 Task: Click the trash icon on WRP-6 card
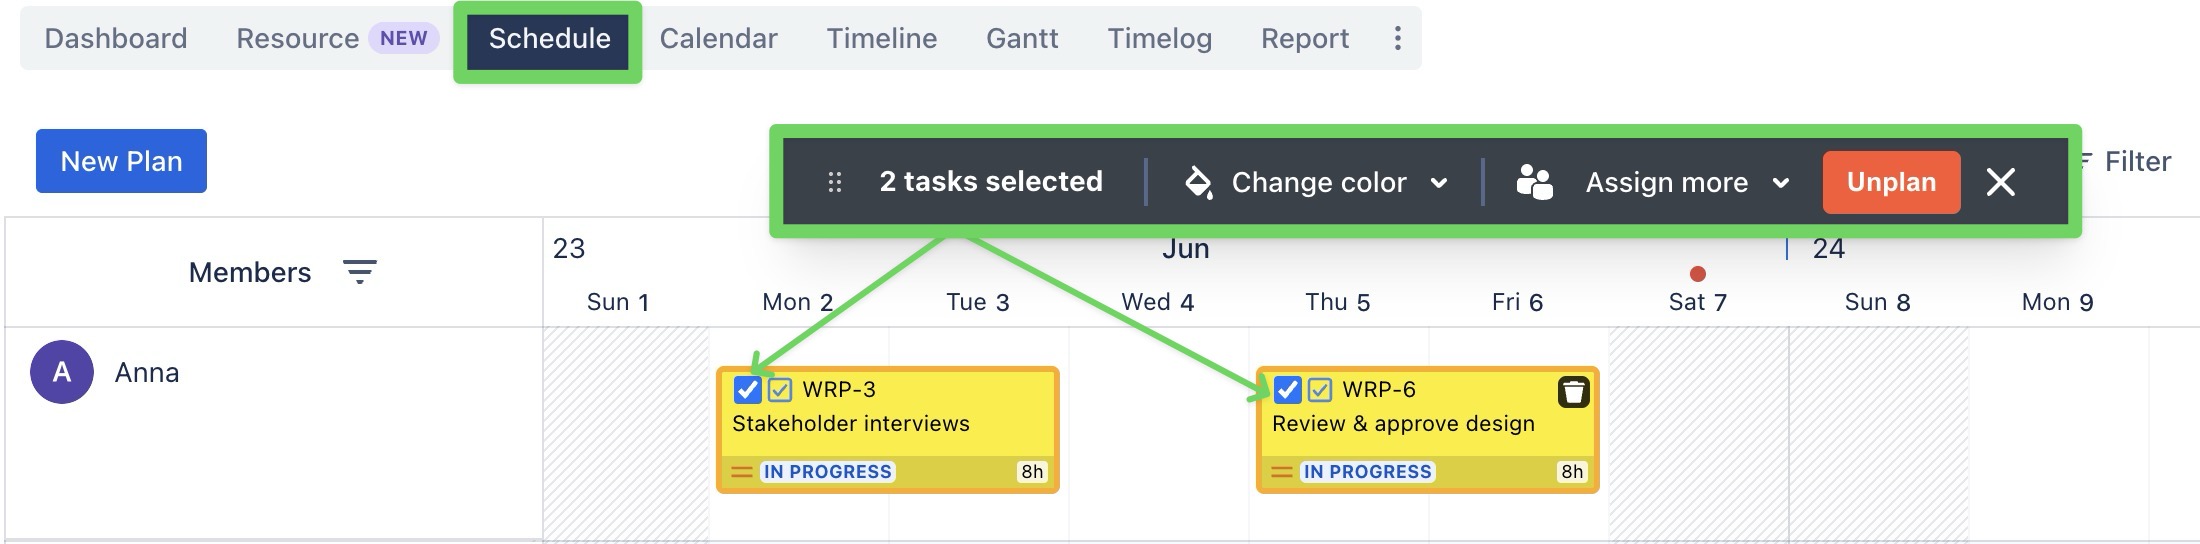[x=1573, y=392]
